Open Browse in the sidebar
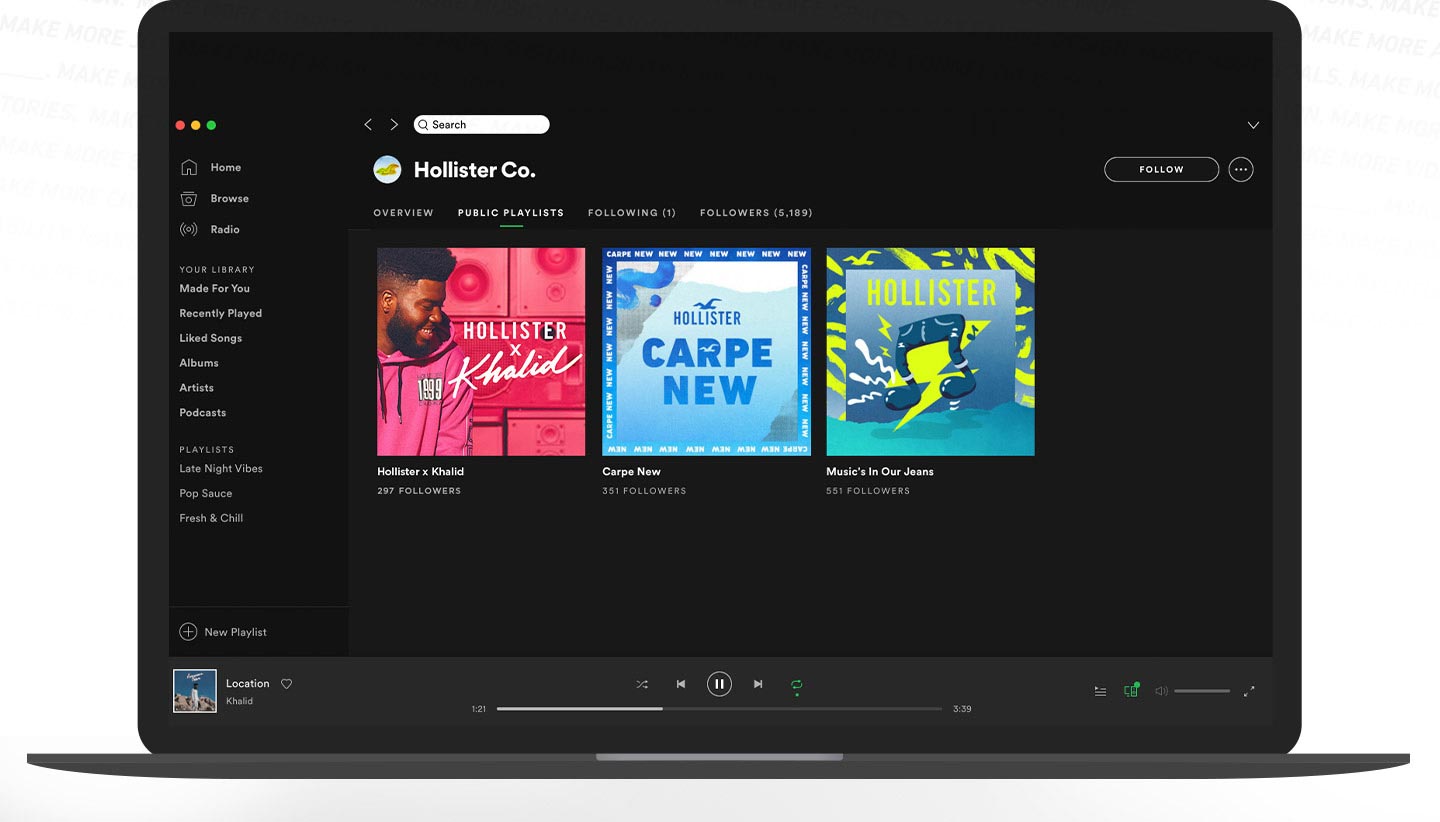The width and height of the screenshot is (1440, 822). click(230, 199)
